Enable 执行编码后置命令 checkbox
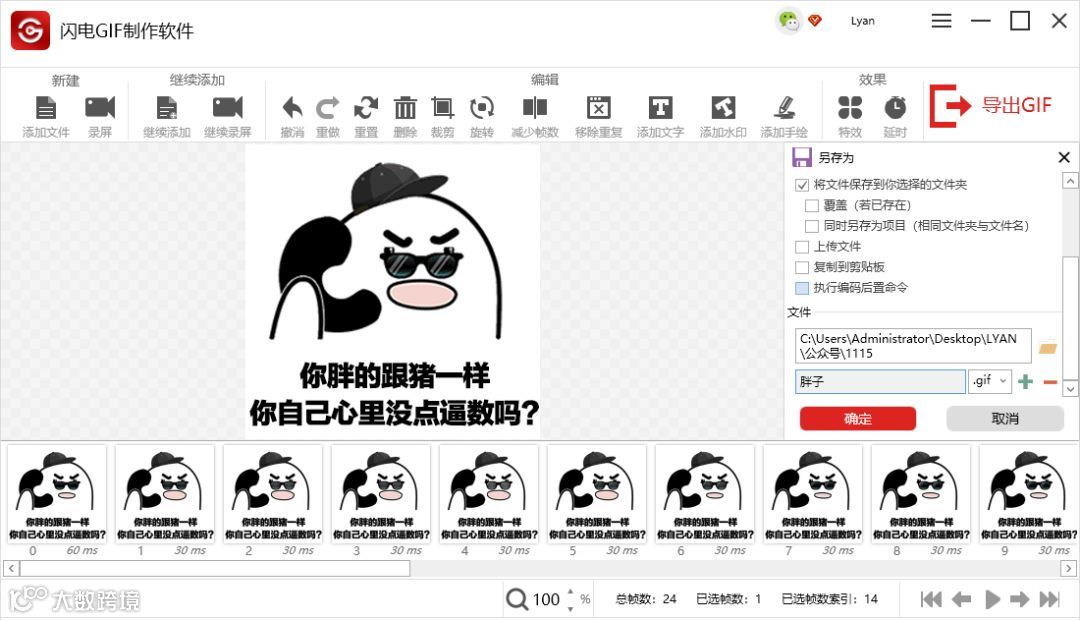 tap(802, 288)
